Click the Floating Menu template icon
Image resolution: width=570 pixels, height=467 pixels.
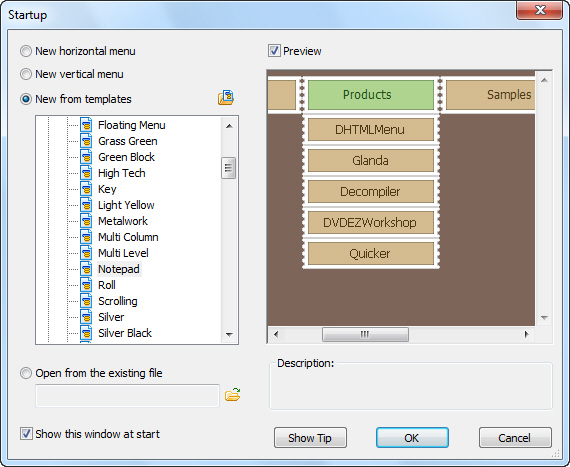[86, 125]
